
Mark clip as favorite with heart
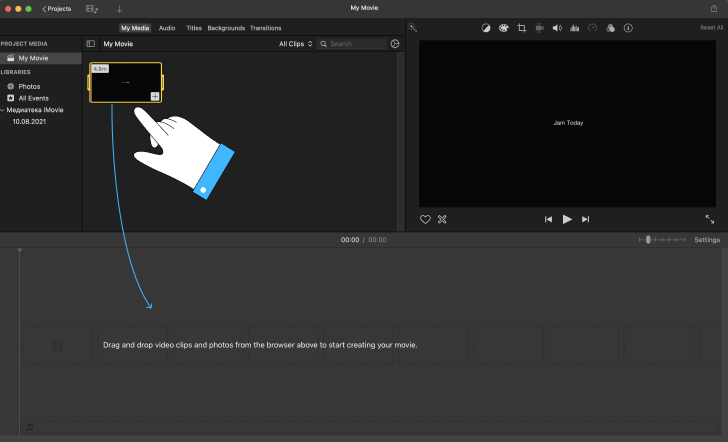pyautogui.click(x=425, y=219)
